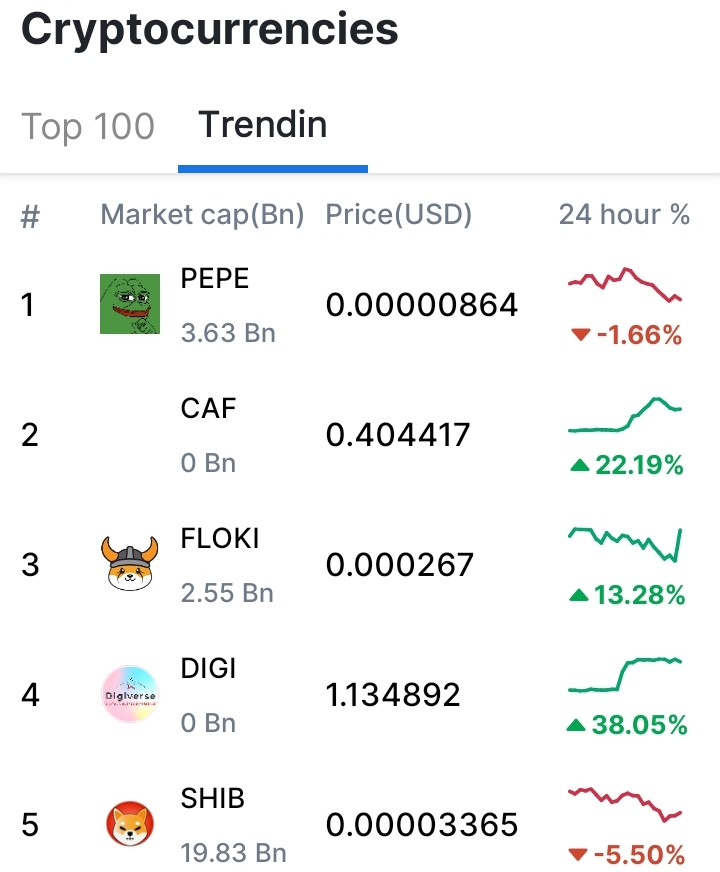Image resolution: width=720 pixels, height=872 pixels.
Task: Click the PEPE price 0.00000864
Action: [422, 305]
